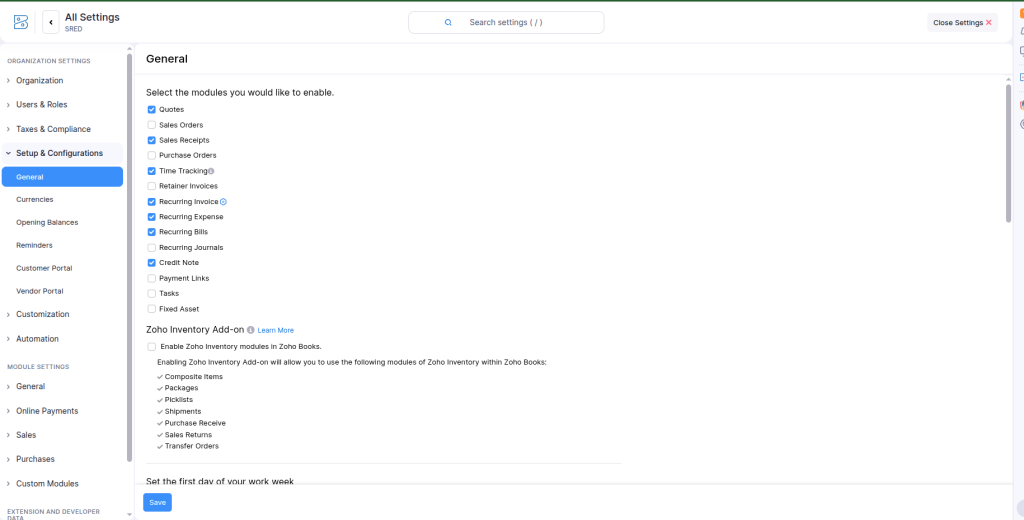1024x520 pixels.
Task: Open the info icon next to Time Tracking
Action: (x=211, y=171)
